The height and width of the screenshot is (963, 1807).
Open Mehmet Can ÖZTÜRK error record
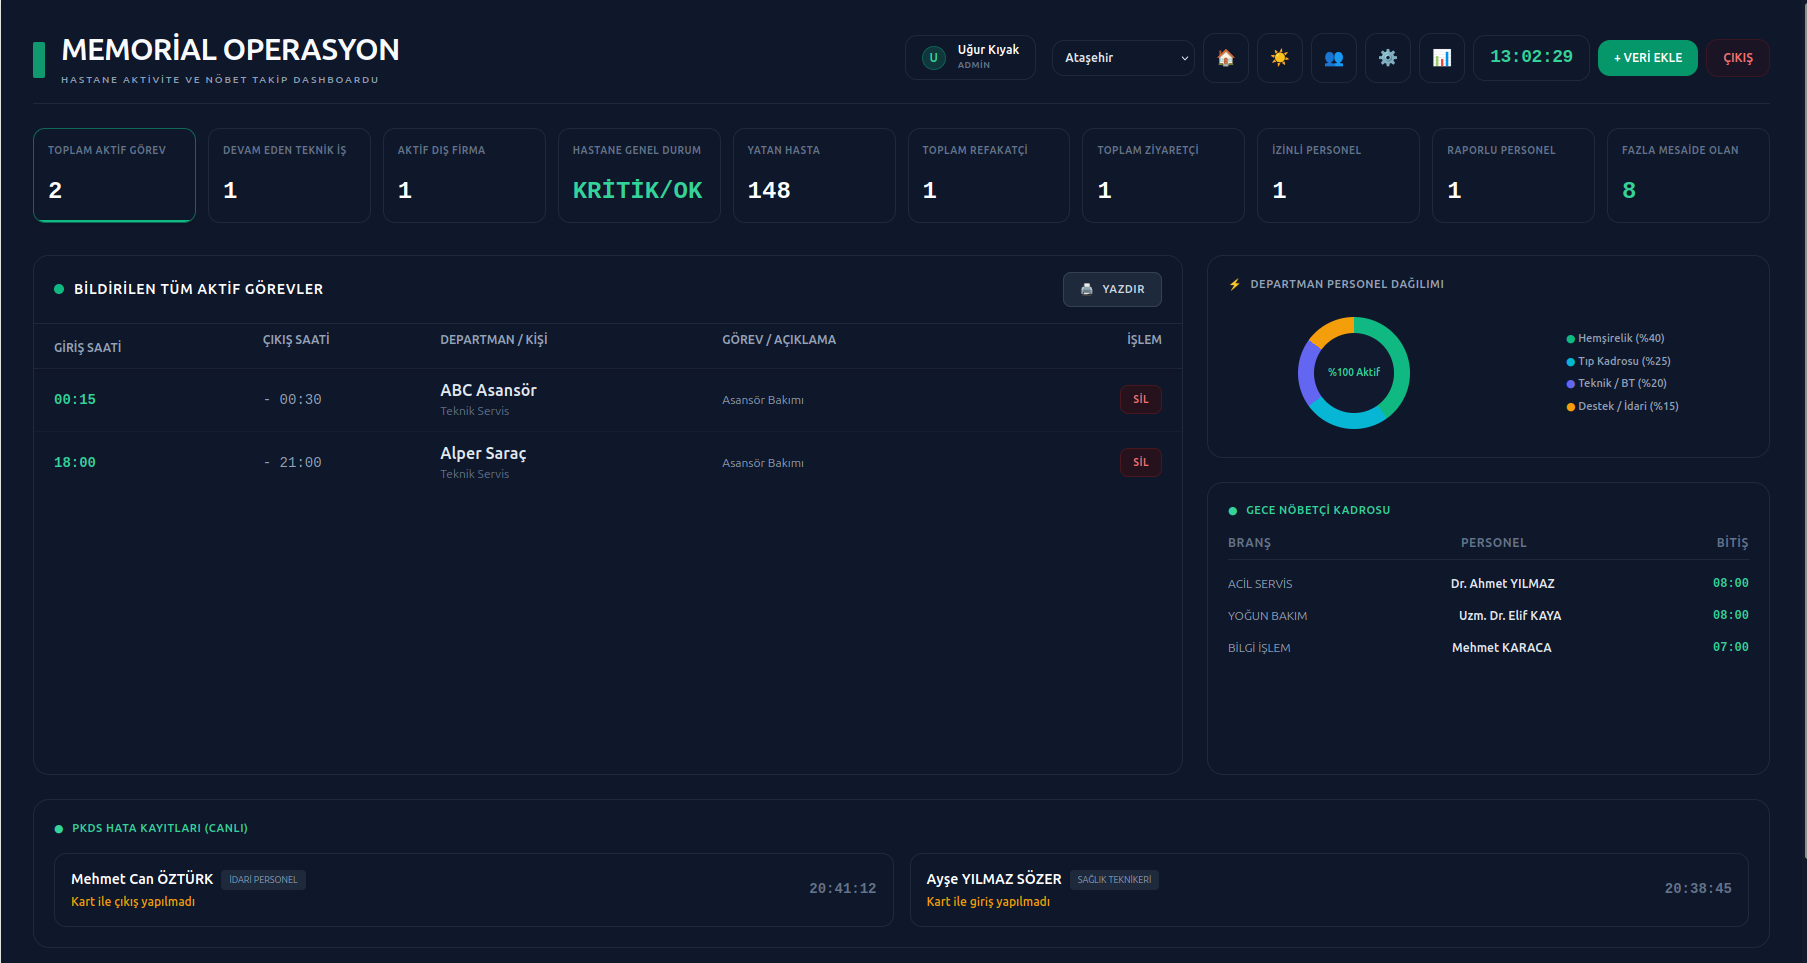click(x=473, y=889)
